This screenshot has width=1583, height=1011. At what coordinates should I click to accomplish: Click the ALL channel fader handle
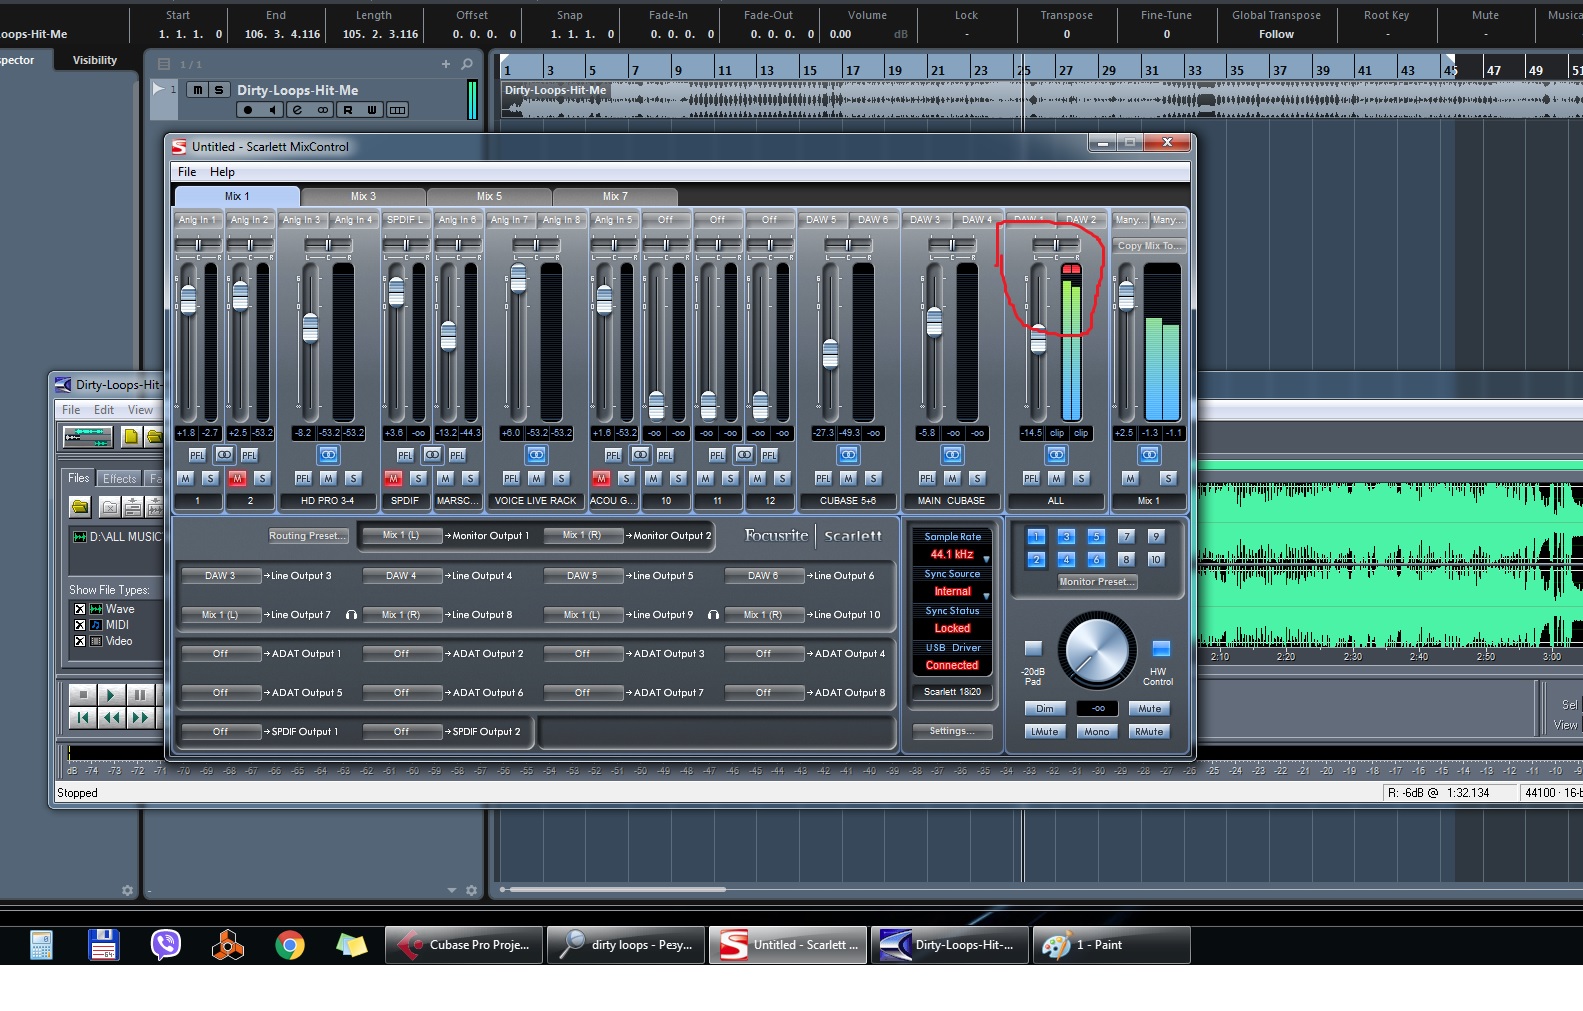coord(1038,340)
